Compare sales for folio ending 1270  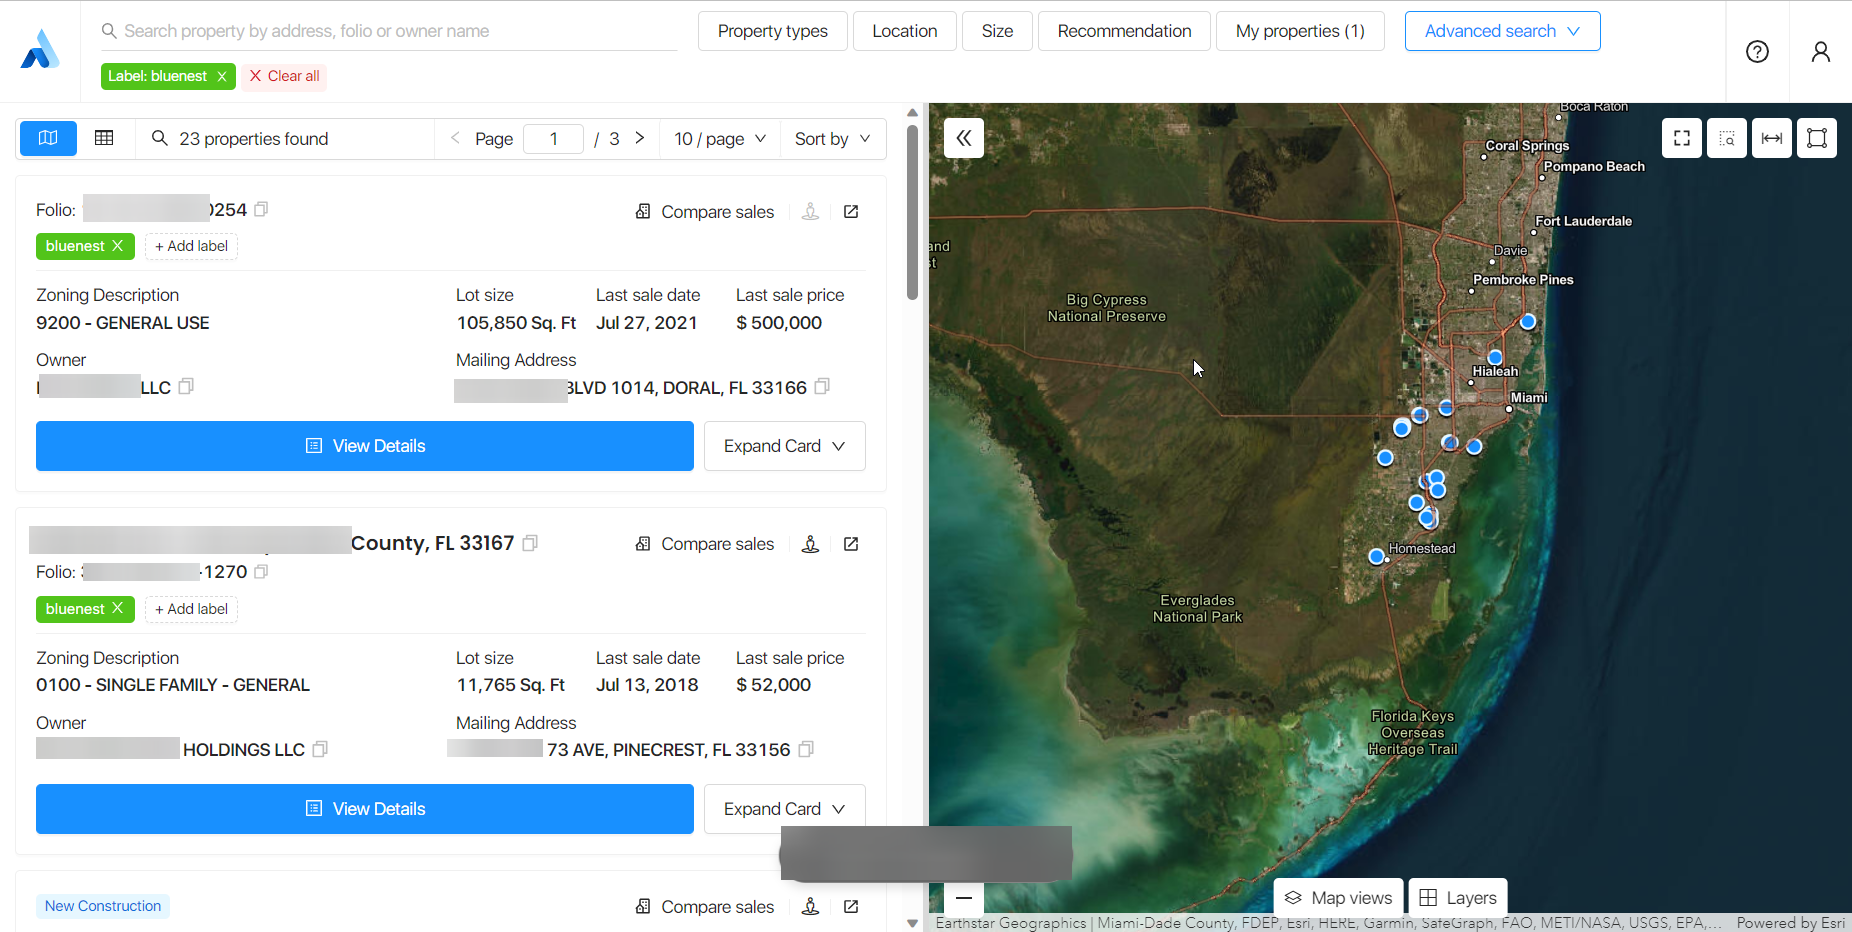(705, 544)
